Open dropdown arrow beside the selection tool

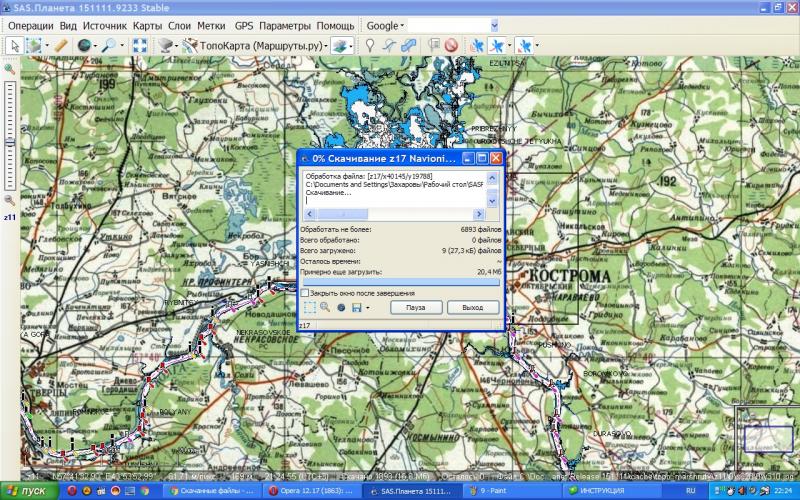tap(46, 46)
